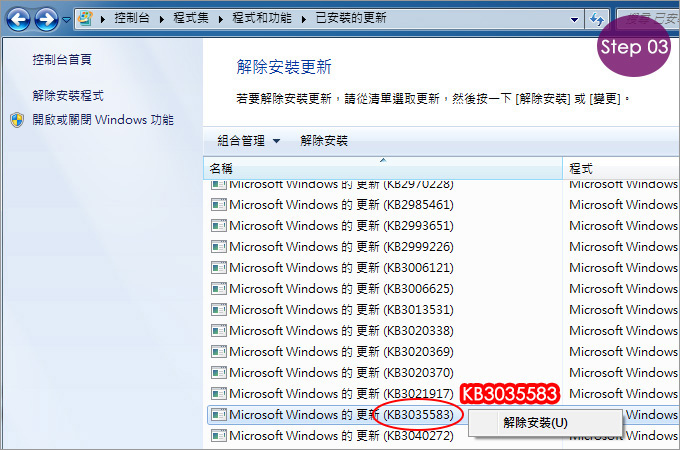Open 控制台首頁 link in sidebar

[62, 59]
